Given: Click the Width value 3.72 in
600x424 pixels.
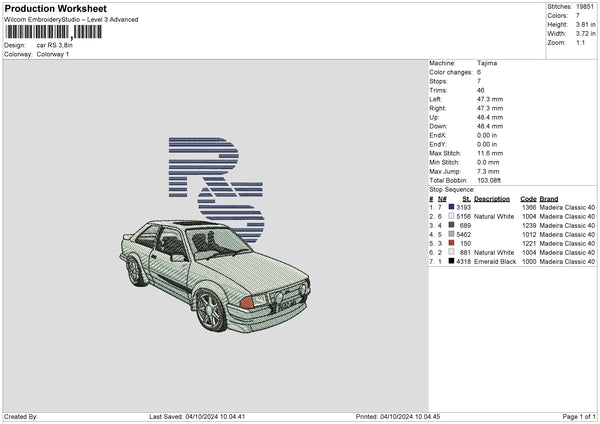Looking at the screenshot, I should (x=585, y=34).
